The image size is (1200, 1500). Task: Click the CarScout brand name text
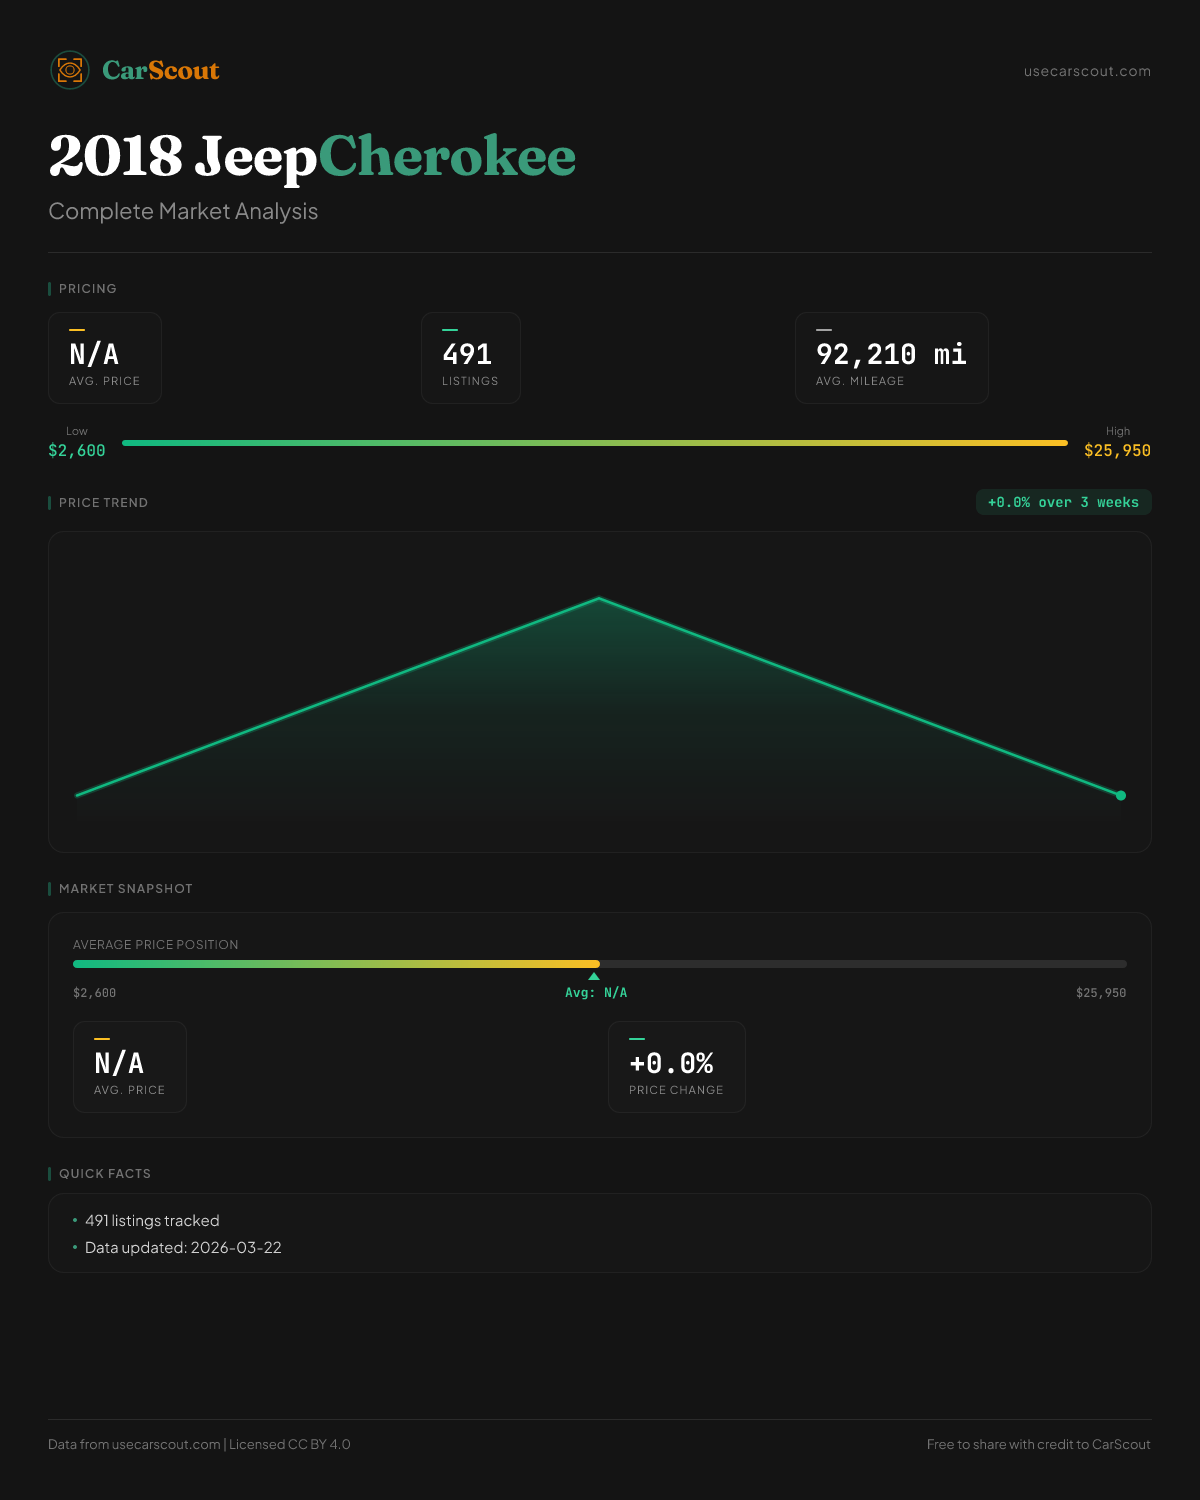pyautogui.click(x=160, y=70)
